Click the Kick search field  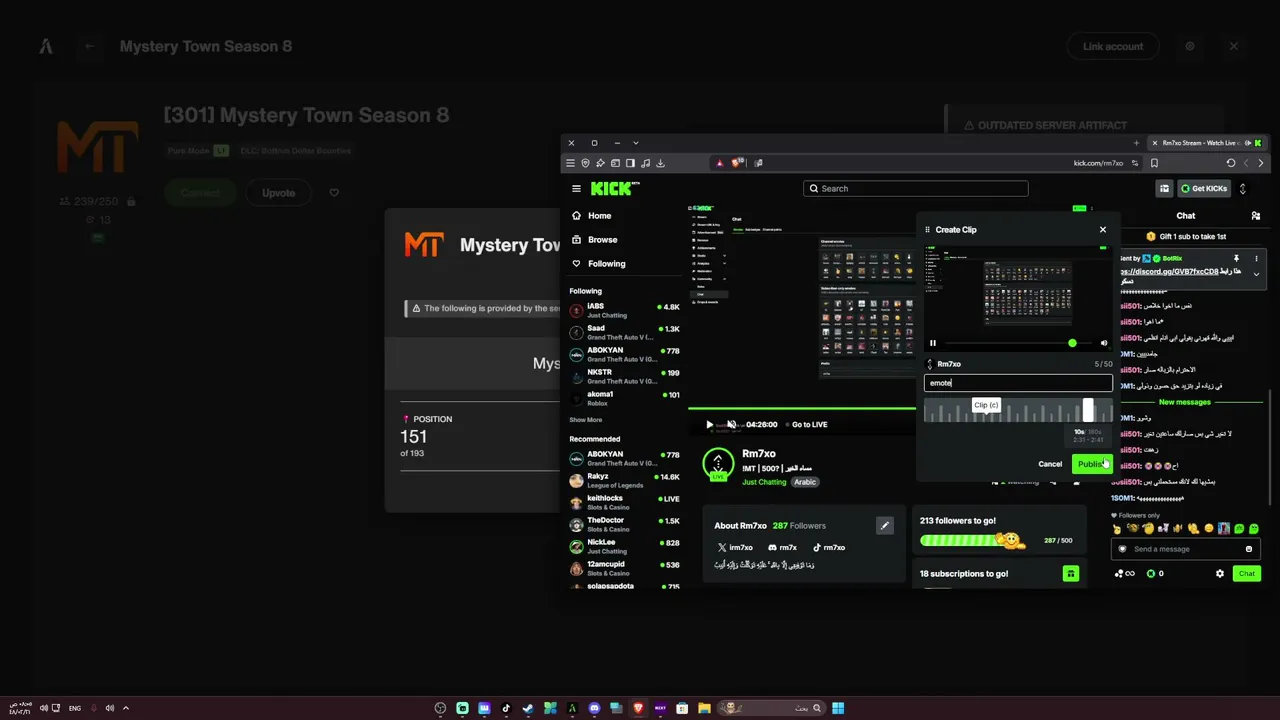pos(915,188)
